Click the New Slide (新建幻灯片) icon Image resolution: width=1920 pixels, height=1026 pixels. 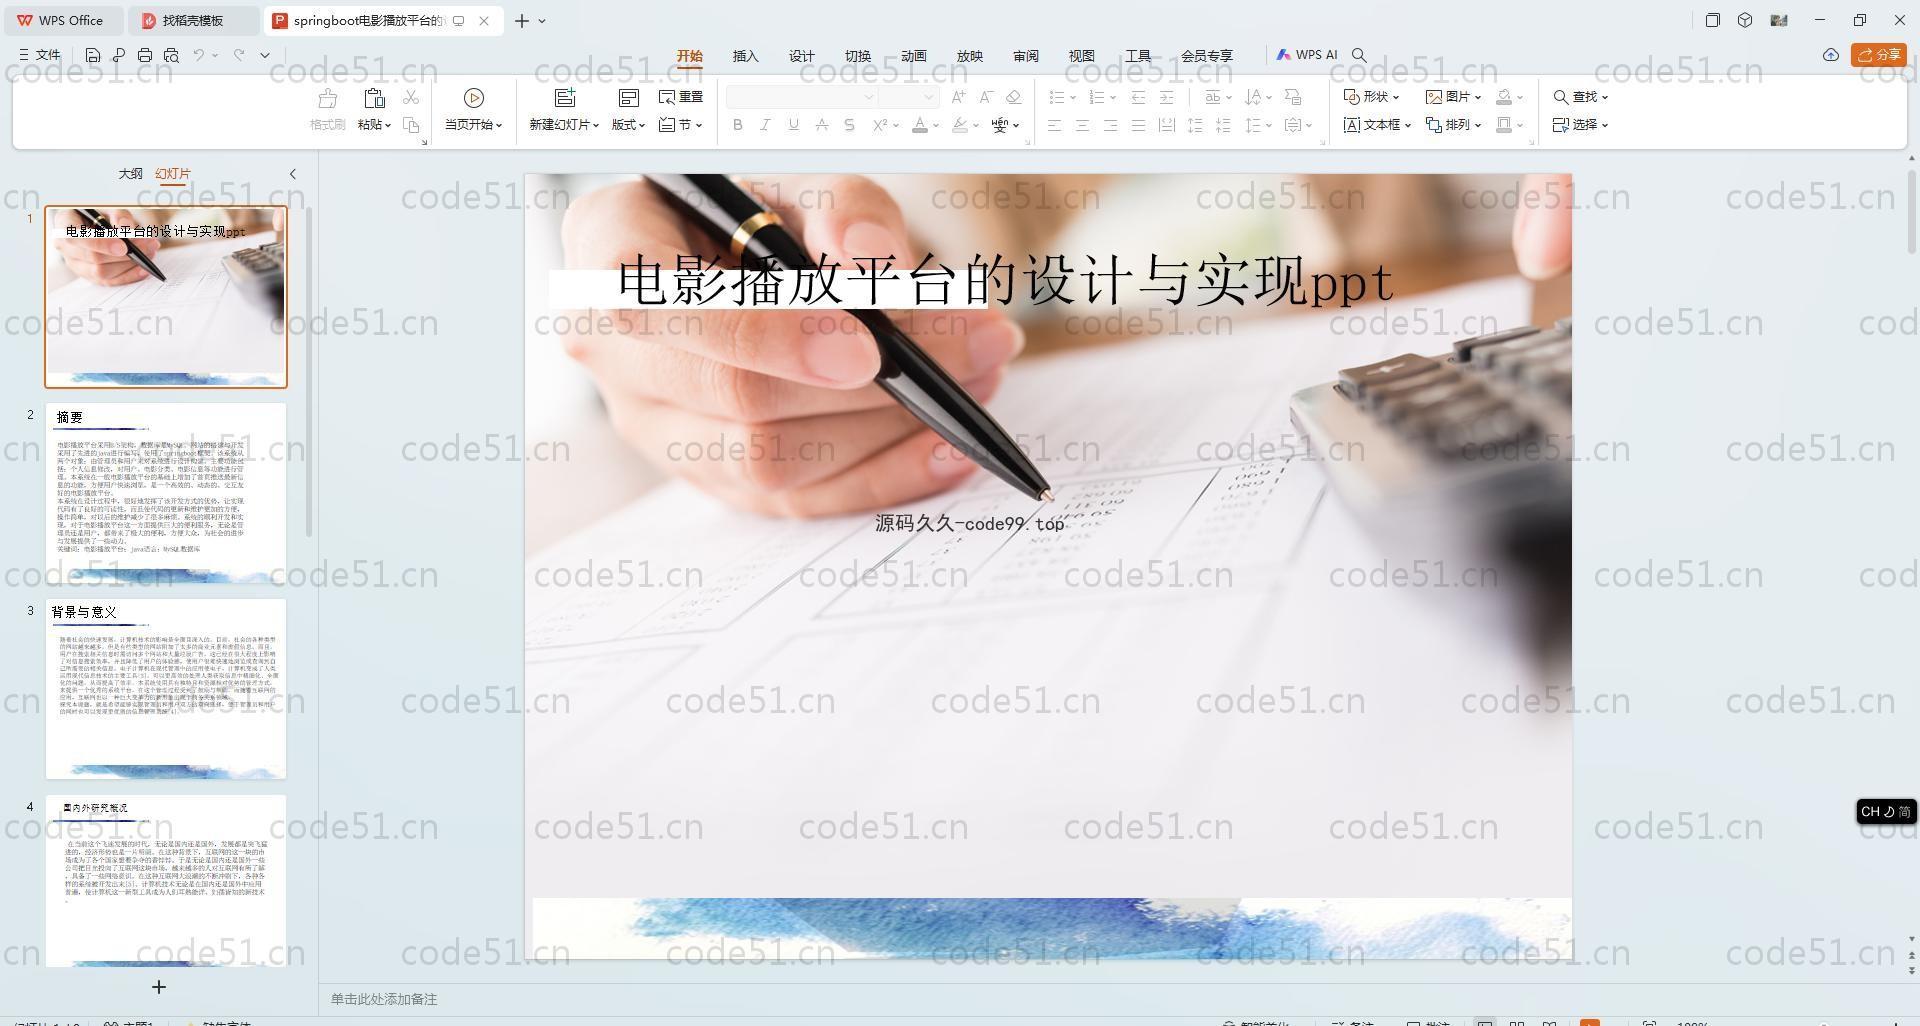pyautogui.click(x=565, y=98)
